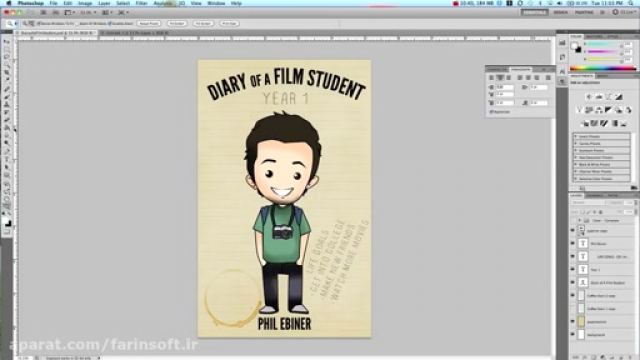Select the Hand tool
The height and width of the screenshot is (360, 640).
click(7, 199)
